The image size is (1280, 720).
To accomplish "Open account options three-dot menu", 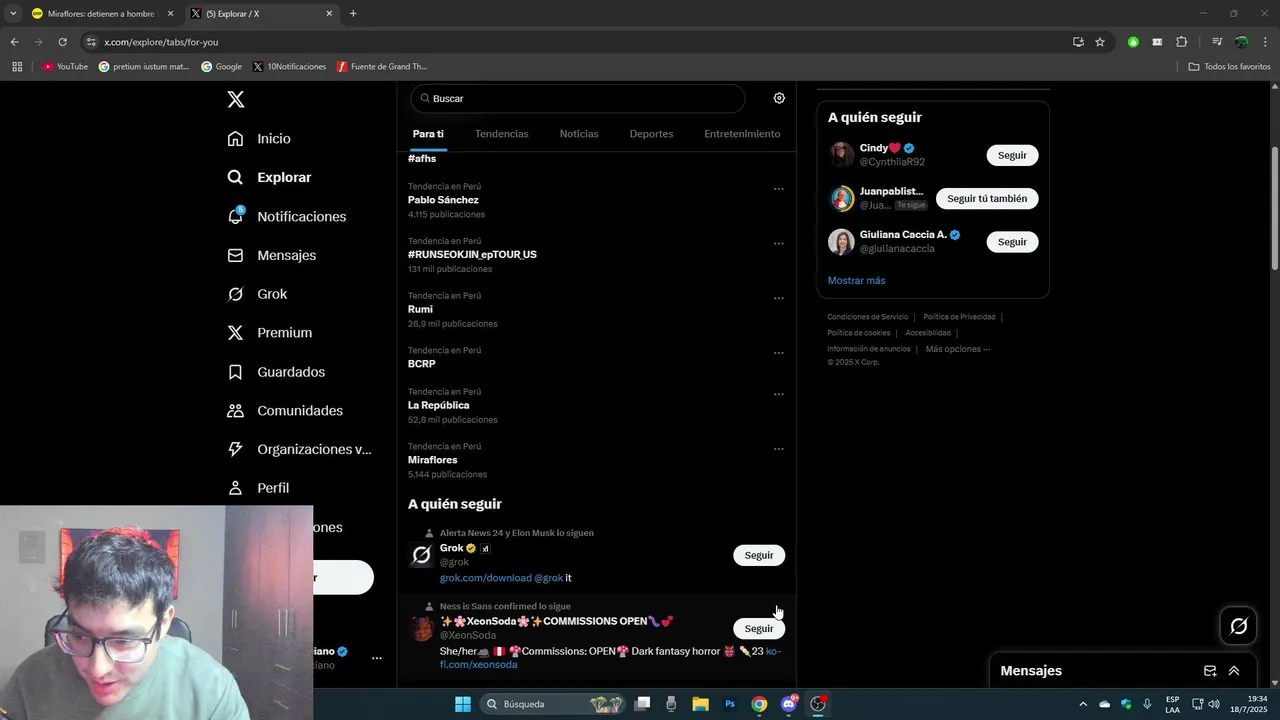I will pos(377,658).
